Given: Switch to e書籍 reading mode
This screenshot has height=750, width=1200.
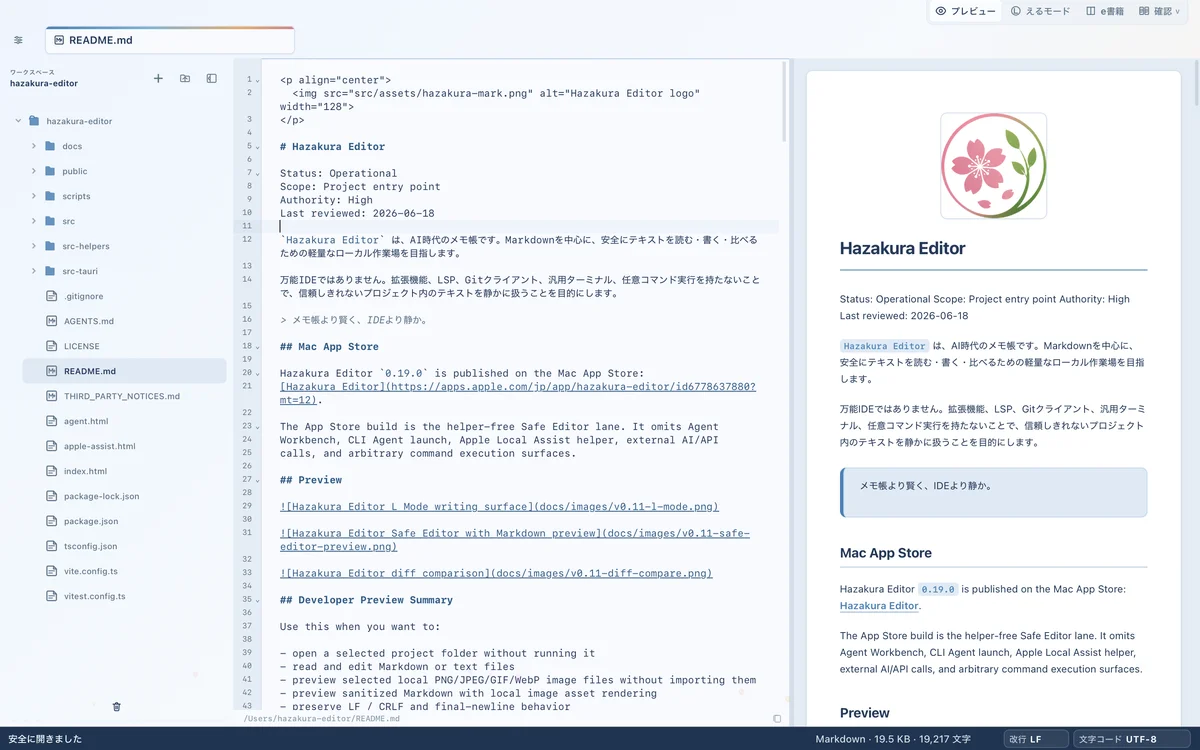Looking at the screenshot, I should (1105, 11).
